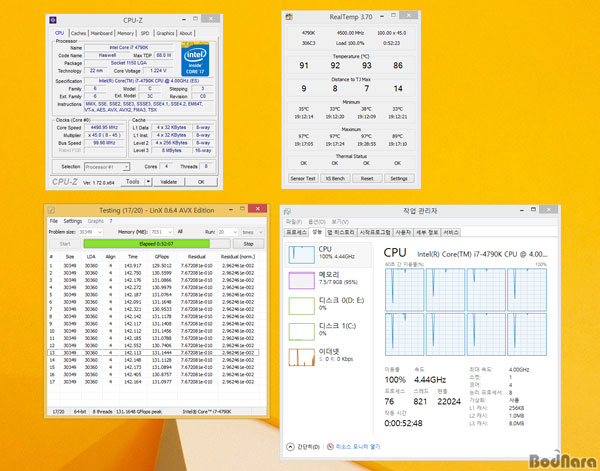Viewport: 600px width, 471px height.
Task: Switch to the 서비스 tab in Task Manager
Action: tap(451, 232)
